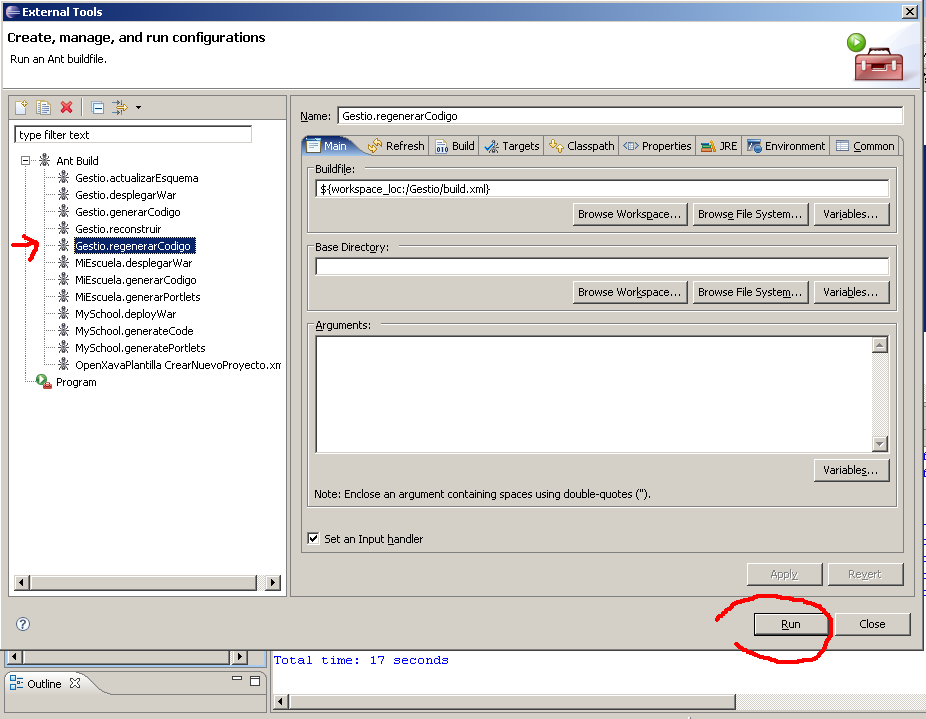Click the ant icon beside MySchool.generateCode

(63, 331)
